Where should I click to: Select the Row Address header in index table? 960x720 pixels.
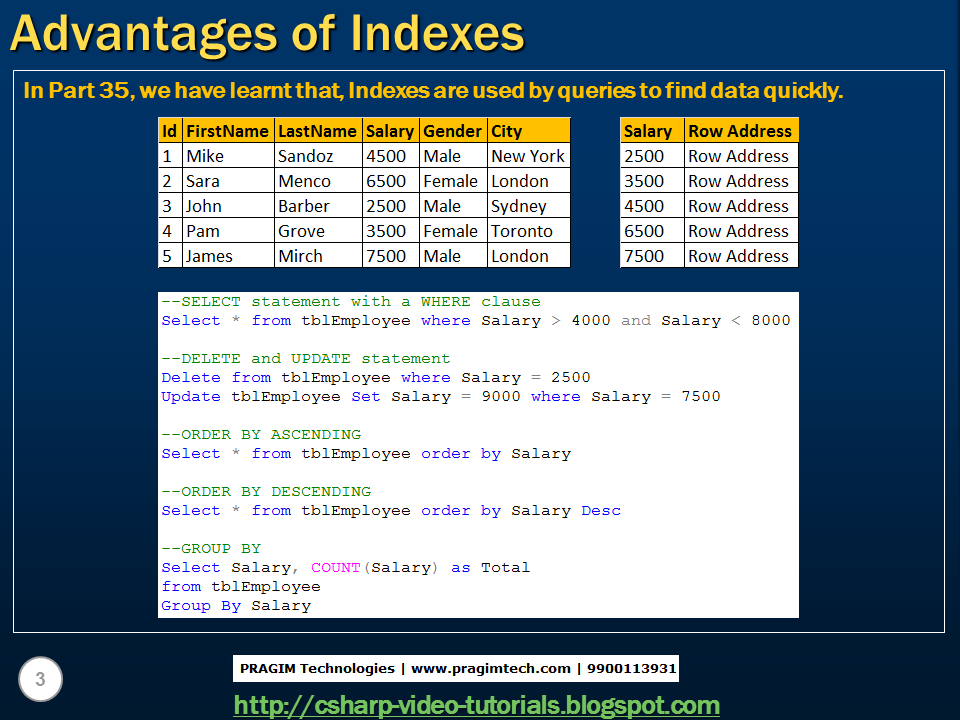[739, 130]
